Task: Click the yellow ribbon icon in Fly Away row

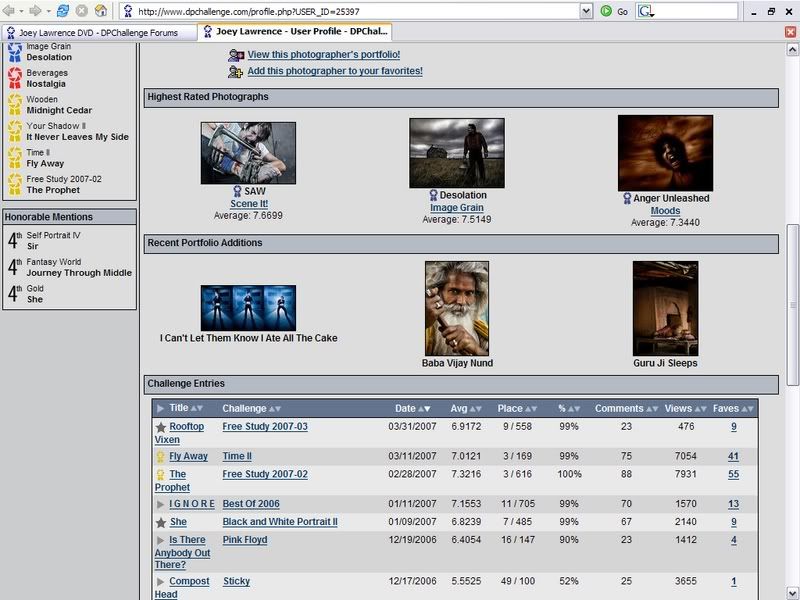Action: tap(160, 457)
